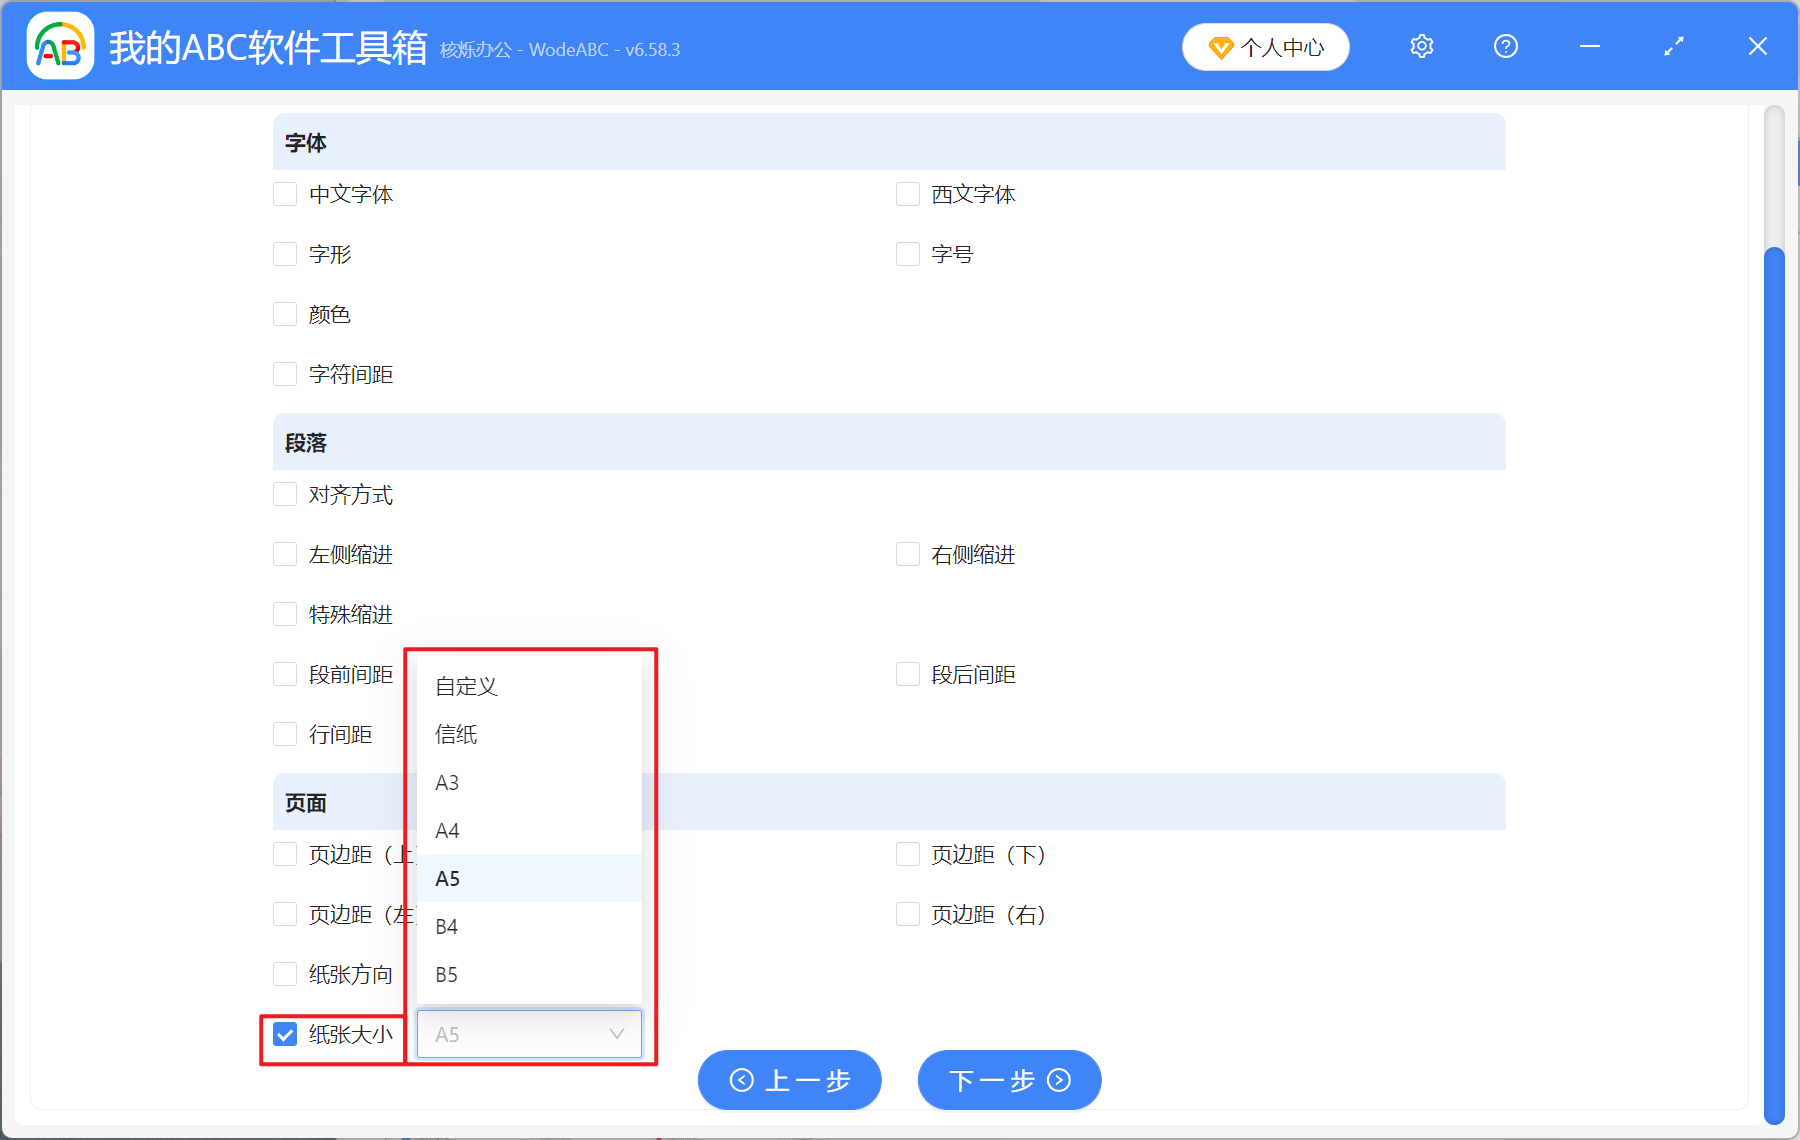Click the 上一步 button
This screenshot has width=1800, height=1140.
point(789,1080)
